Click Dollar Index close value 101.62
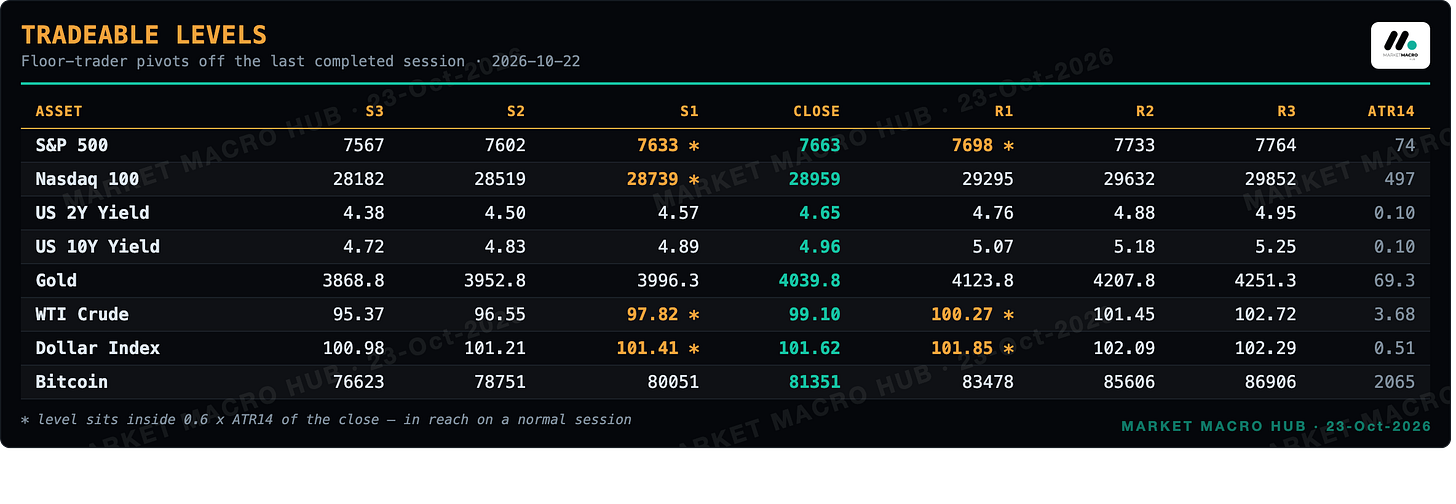 [808, 348]
